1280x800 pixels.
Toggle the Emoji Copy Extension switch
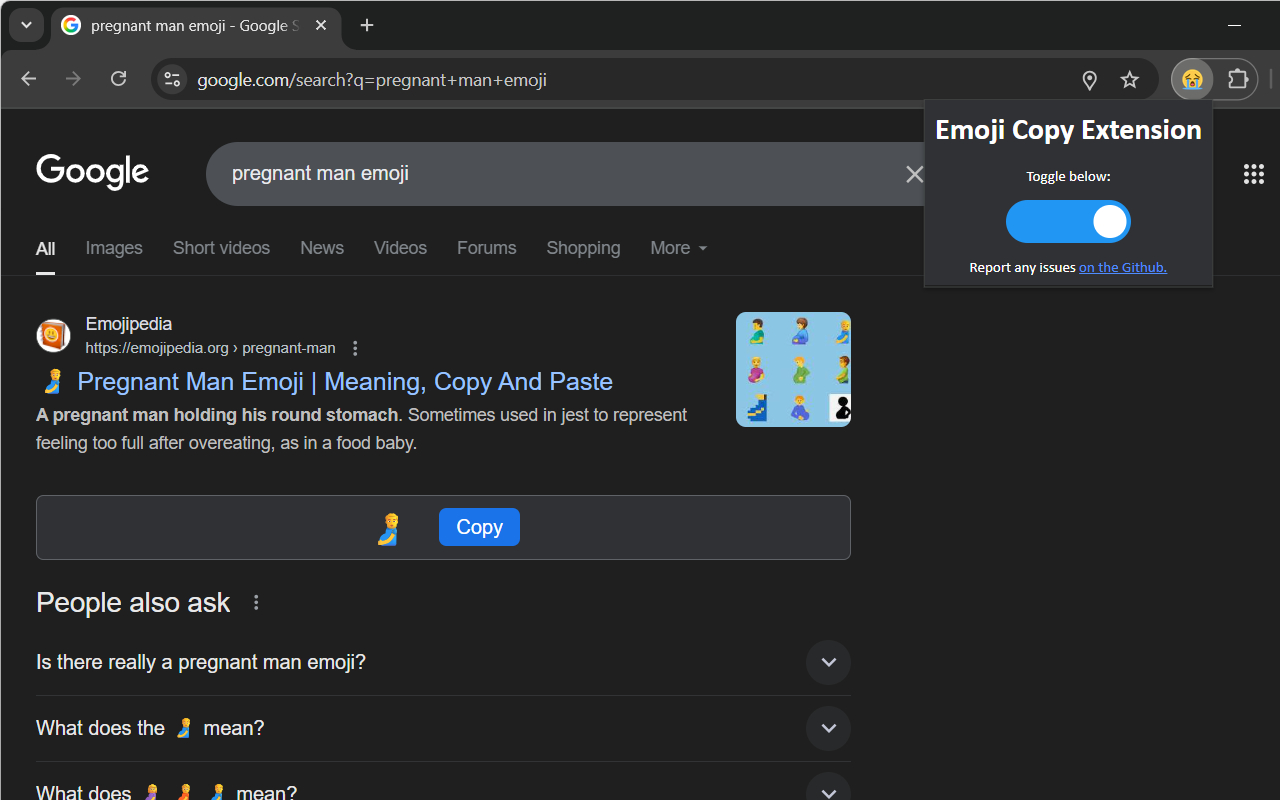tap(1067, 222)
